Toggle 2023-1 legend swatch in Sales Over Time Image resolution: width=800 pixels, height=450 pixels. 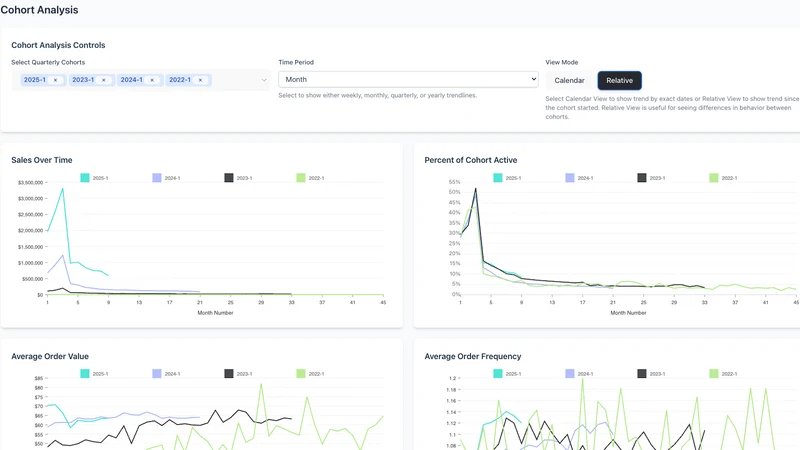click(x=229, y=178)
